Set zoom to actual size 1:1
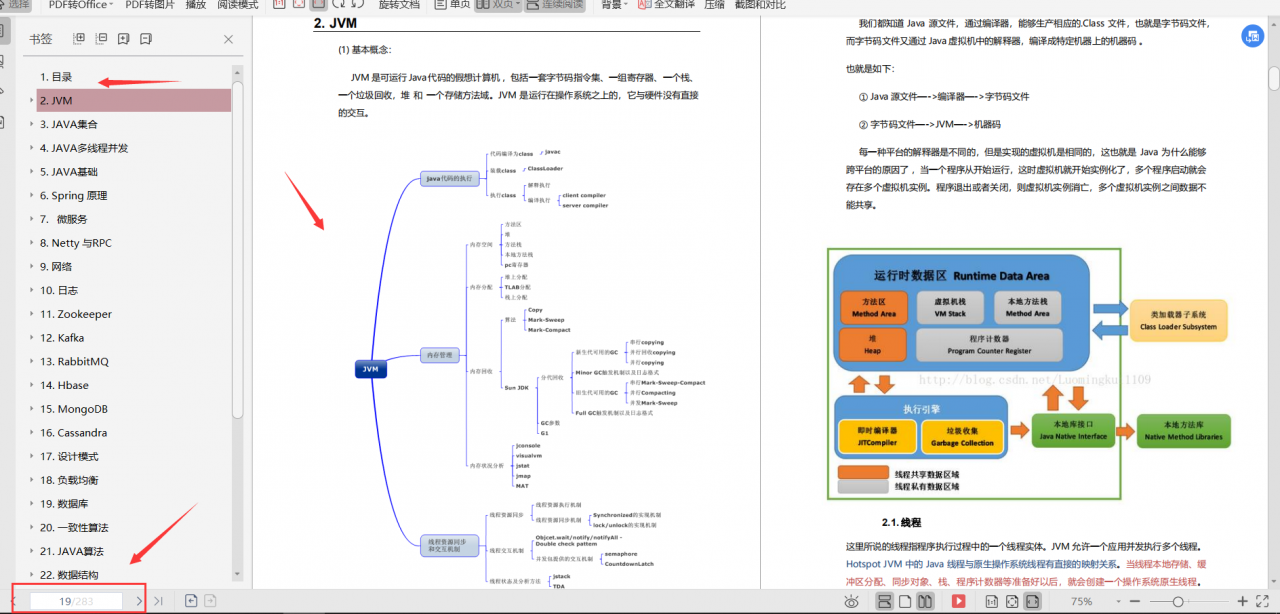 point(992,601)
